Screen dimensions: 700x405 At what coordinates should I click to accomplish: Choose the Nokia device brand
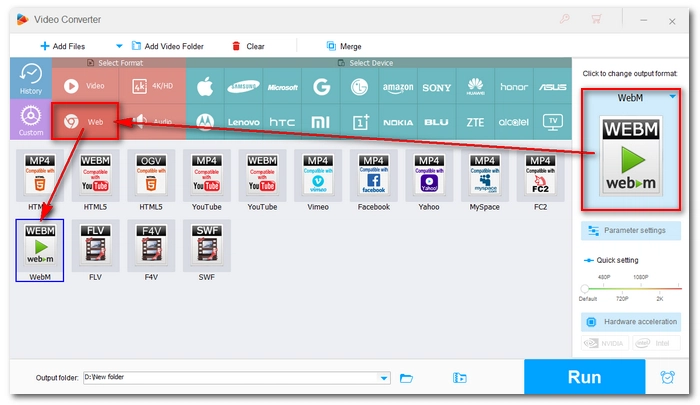coord(398,122)
